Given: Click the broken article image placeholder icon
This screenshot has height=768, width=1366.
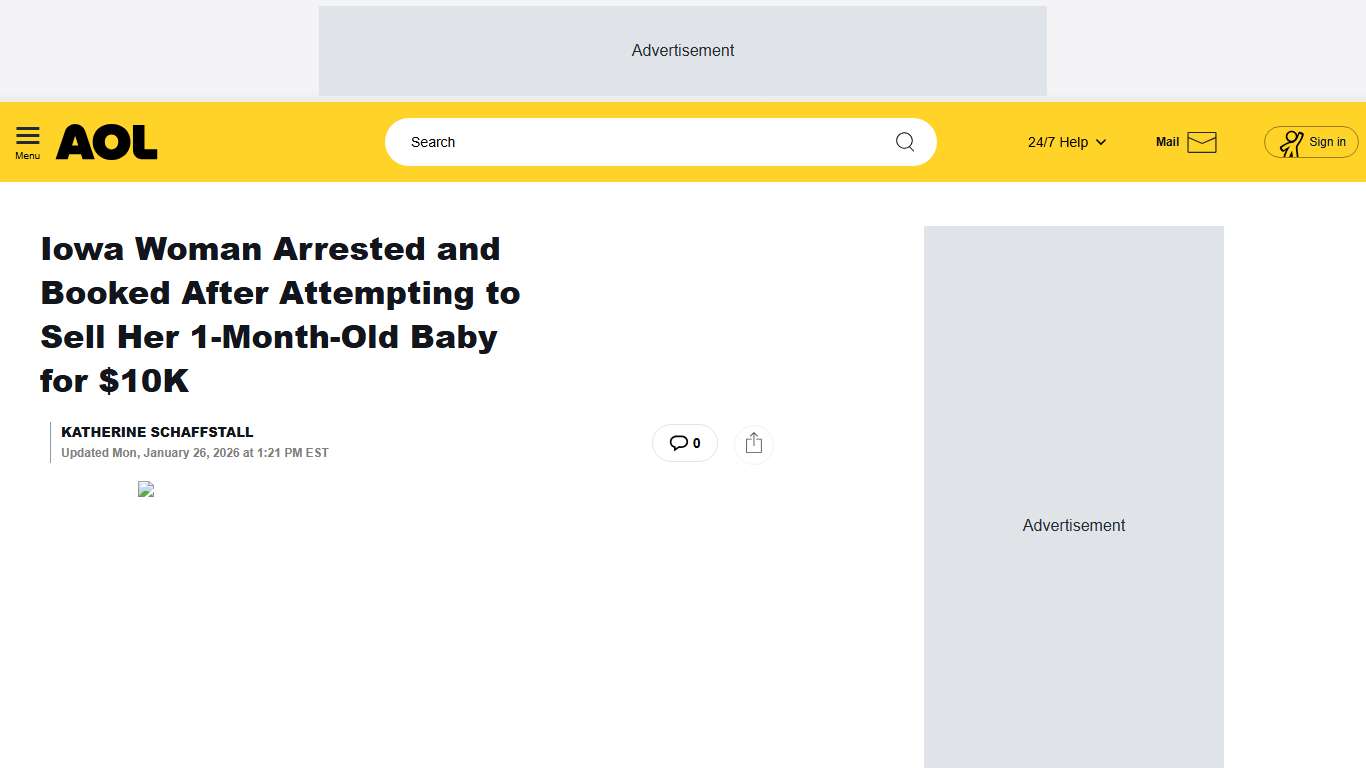Looking at the screenshot, I should tap(146, 489).
